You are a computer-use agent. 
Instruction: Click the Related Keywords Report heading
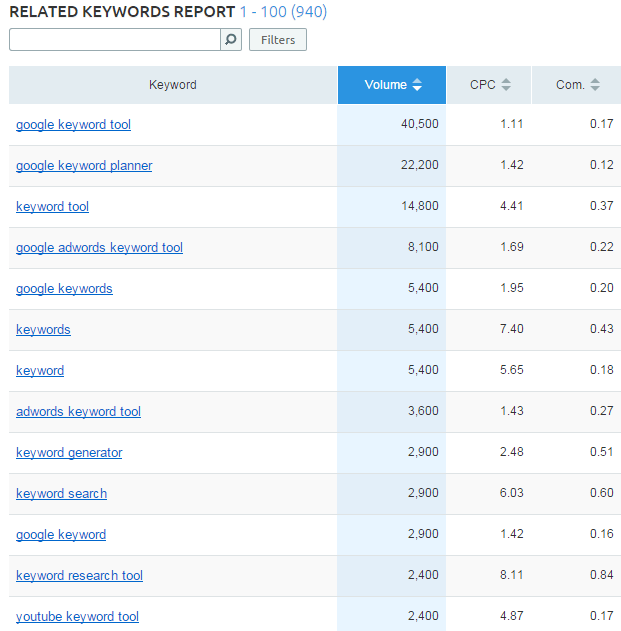point(122,12)
